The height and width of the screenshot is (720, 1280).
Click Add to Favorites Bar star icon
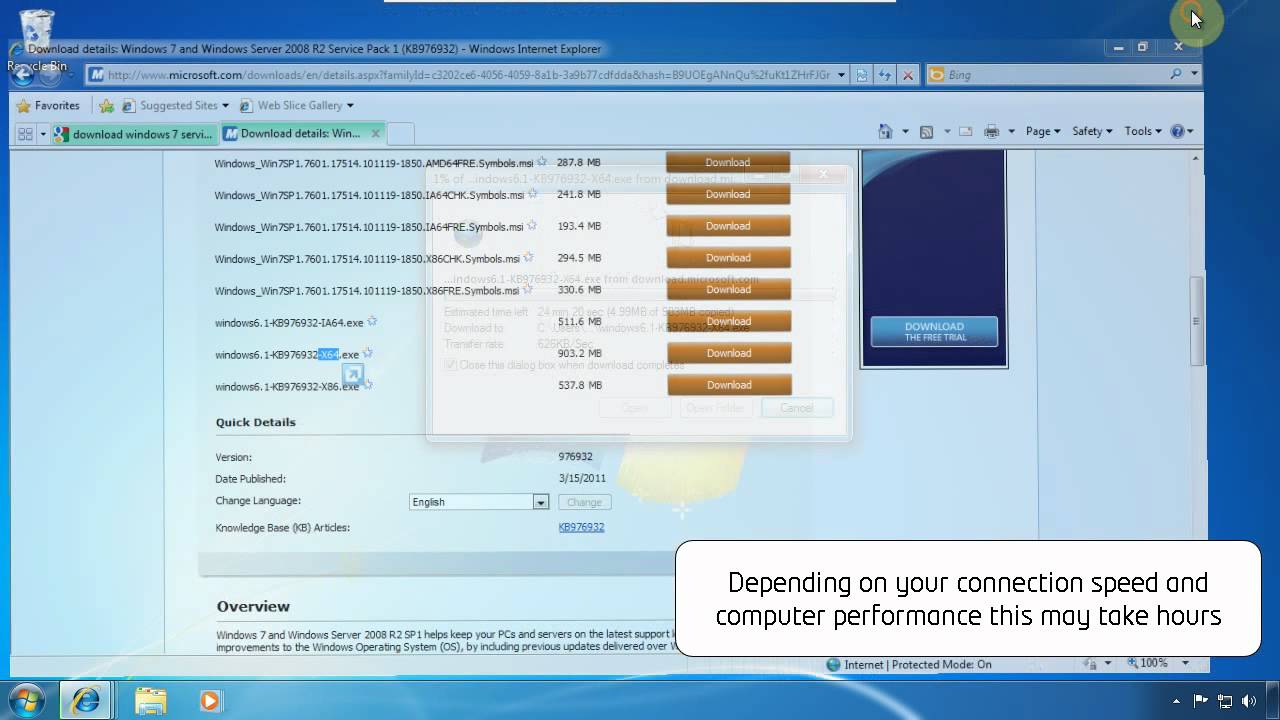click(x=106, y=105)
